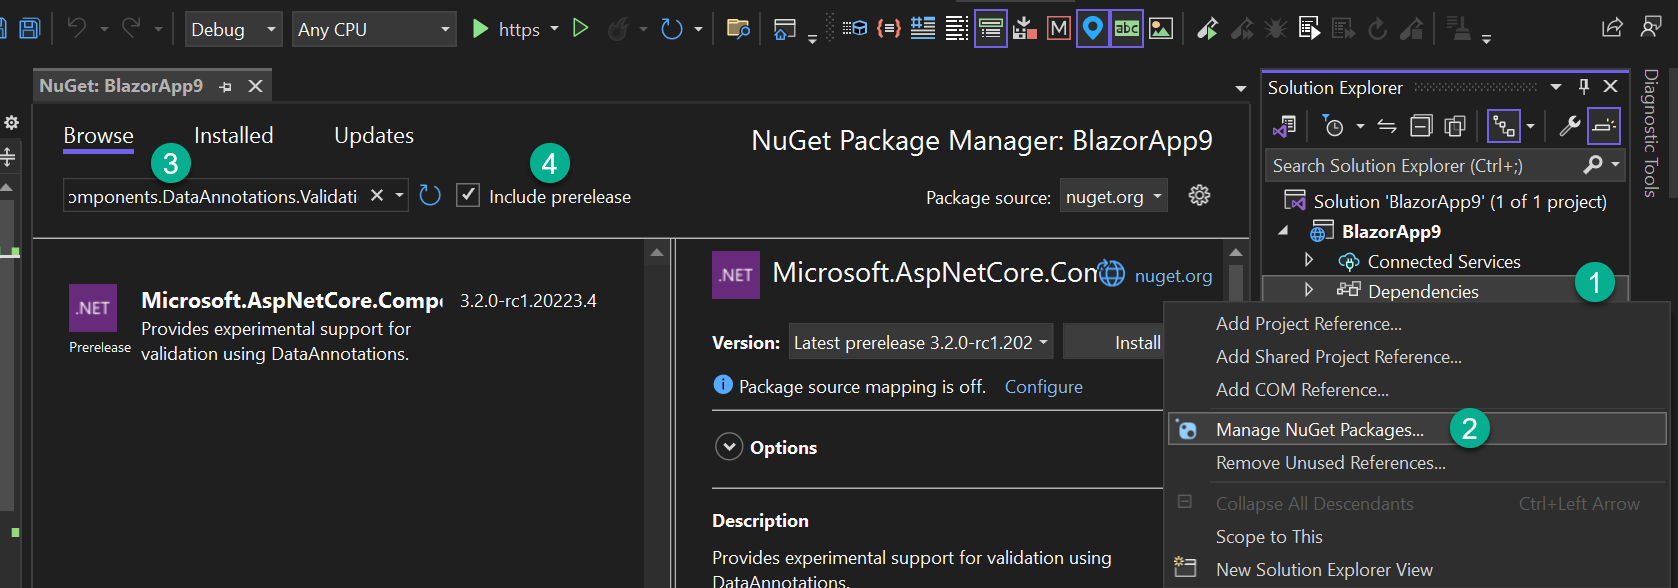Choose Manage NuGet Packages menu item
1678x588 pixels.
pos(1417,429)
